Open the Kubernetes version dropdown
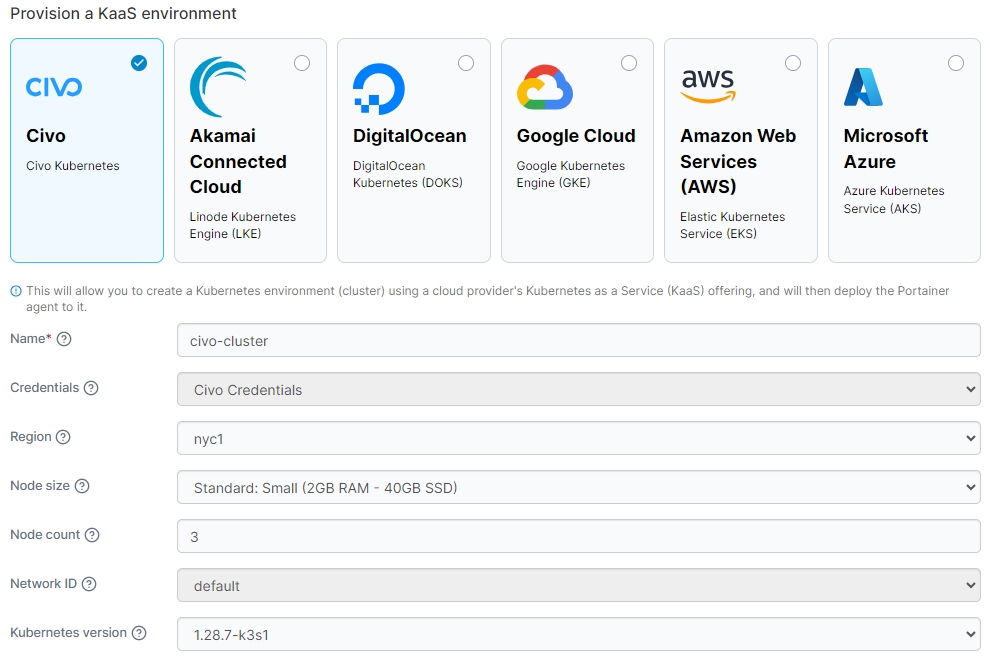 [x=578, y=634]
